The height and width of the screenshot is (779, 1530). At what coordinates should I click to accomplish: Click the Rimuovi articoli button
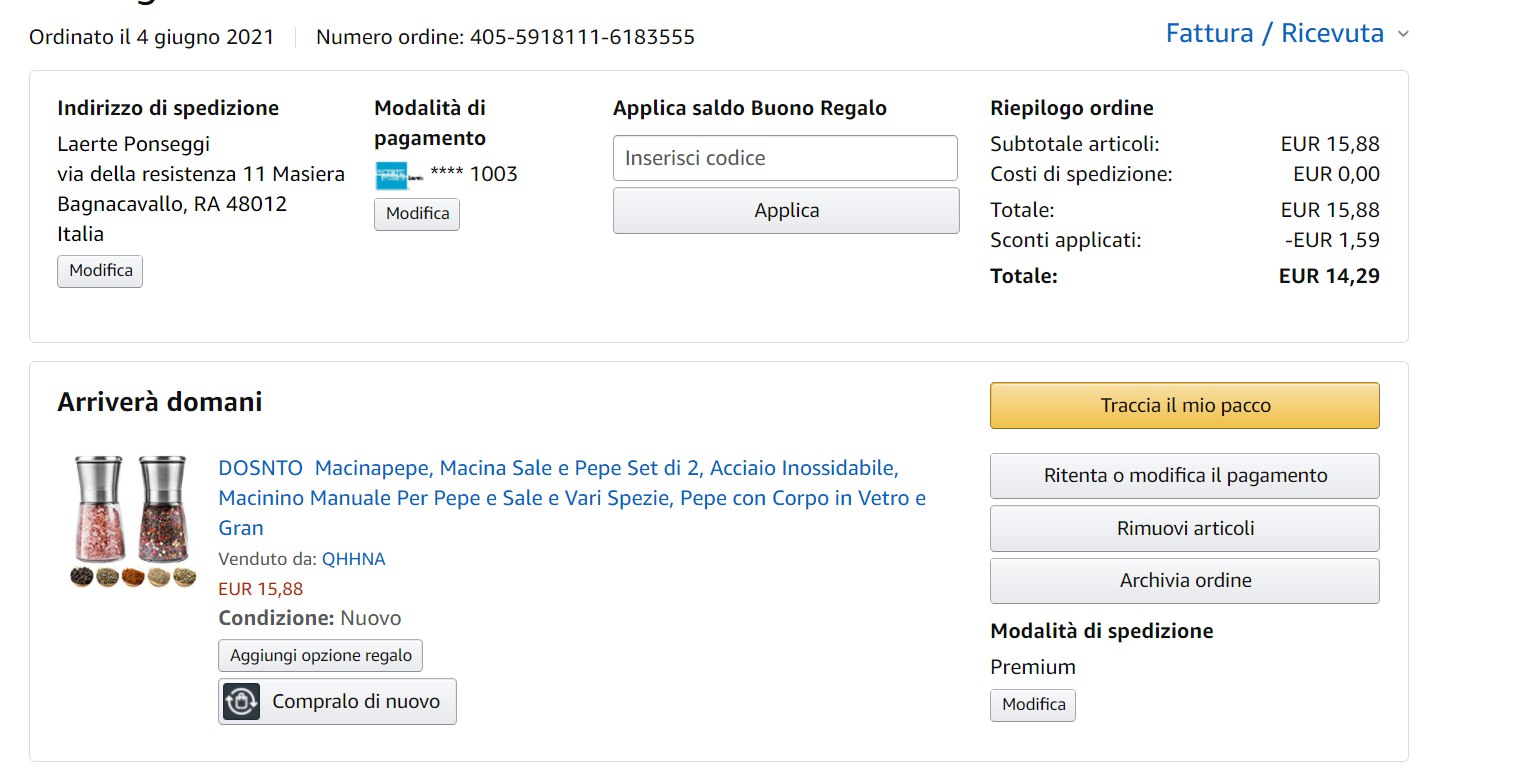coord(1184,528)
